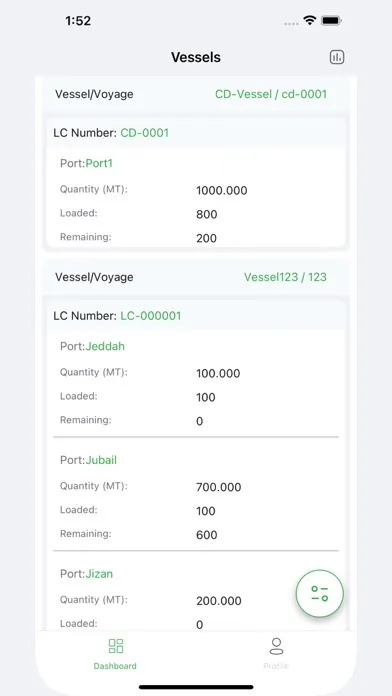The height and width of the screenshot is (696, 392).
Task: Switch to the Profile tab label
Action: click(x=276, y=666)
